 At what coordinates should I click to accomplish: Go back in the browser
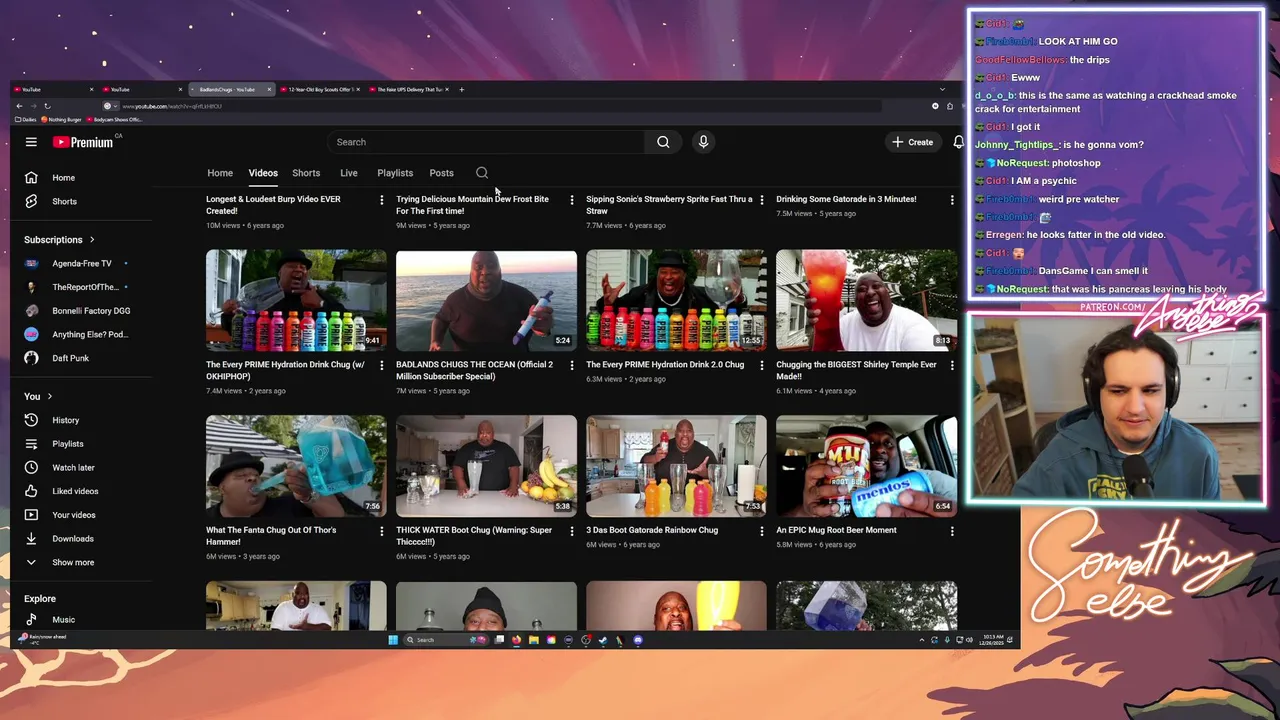[x=19, y=106]
